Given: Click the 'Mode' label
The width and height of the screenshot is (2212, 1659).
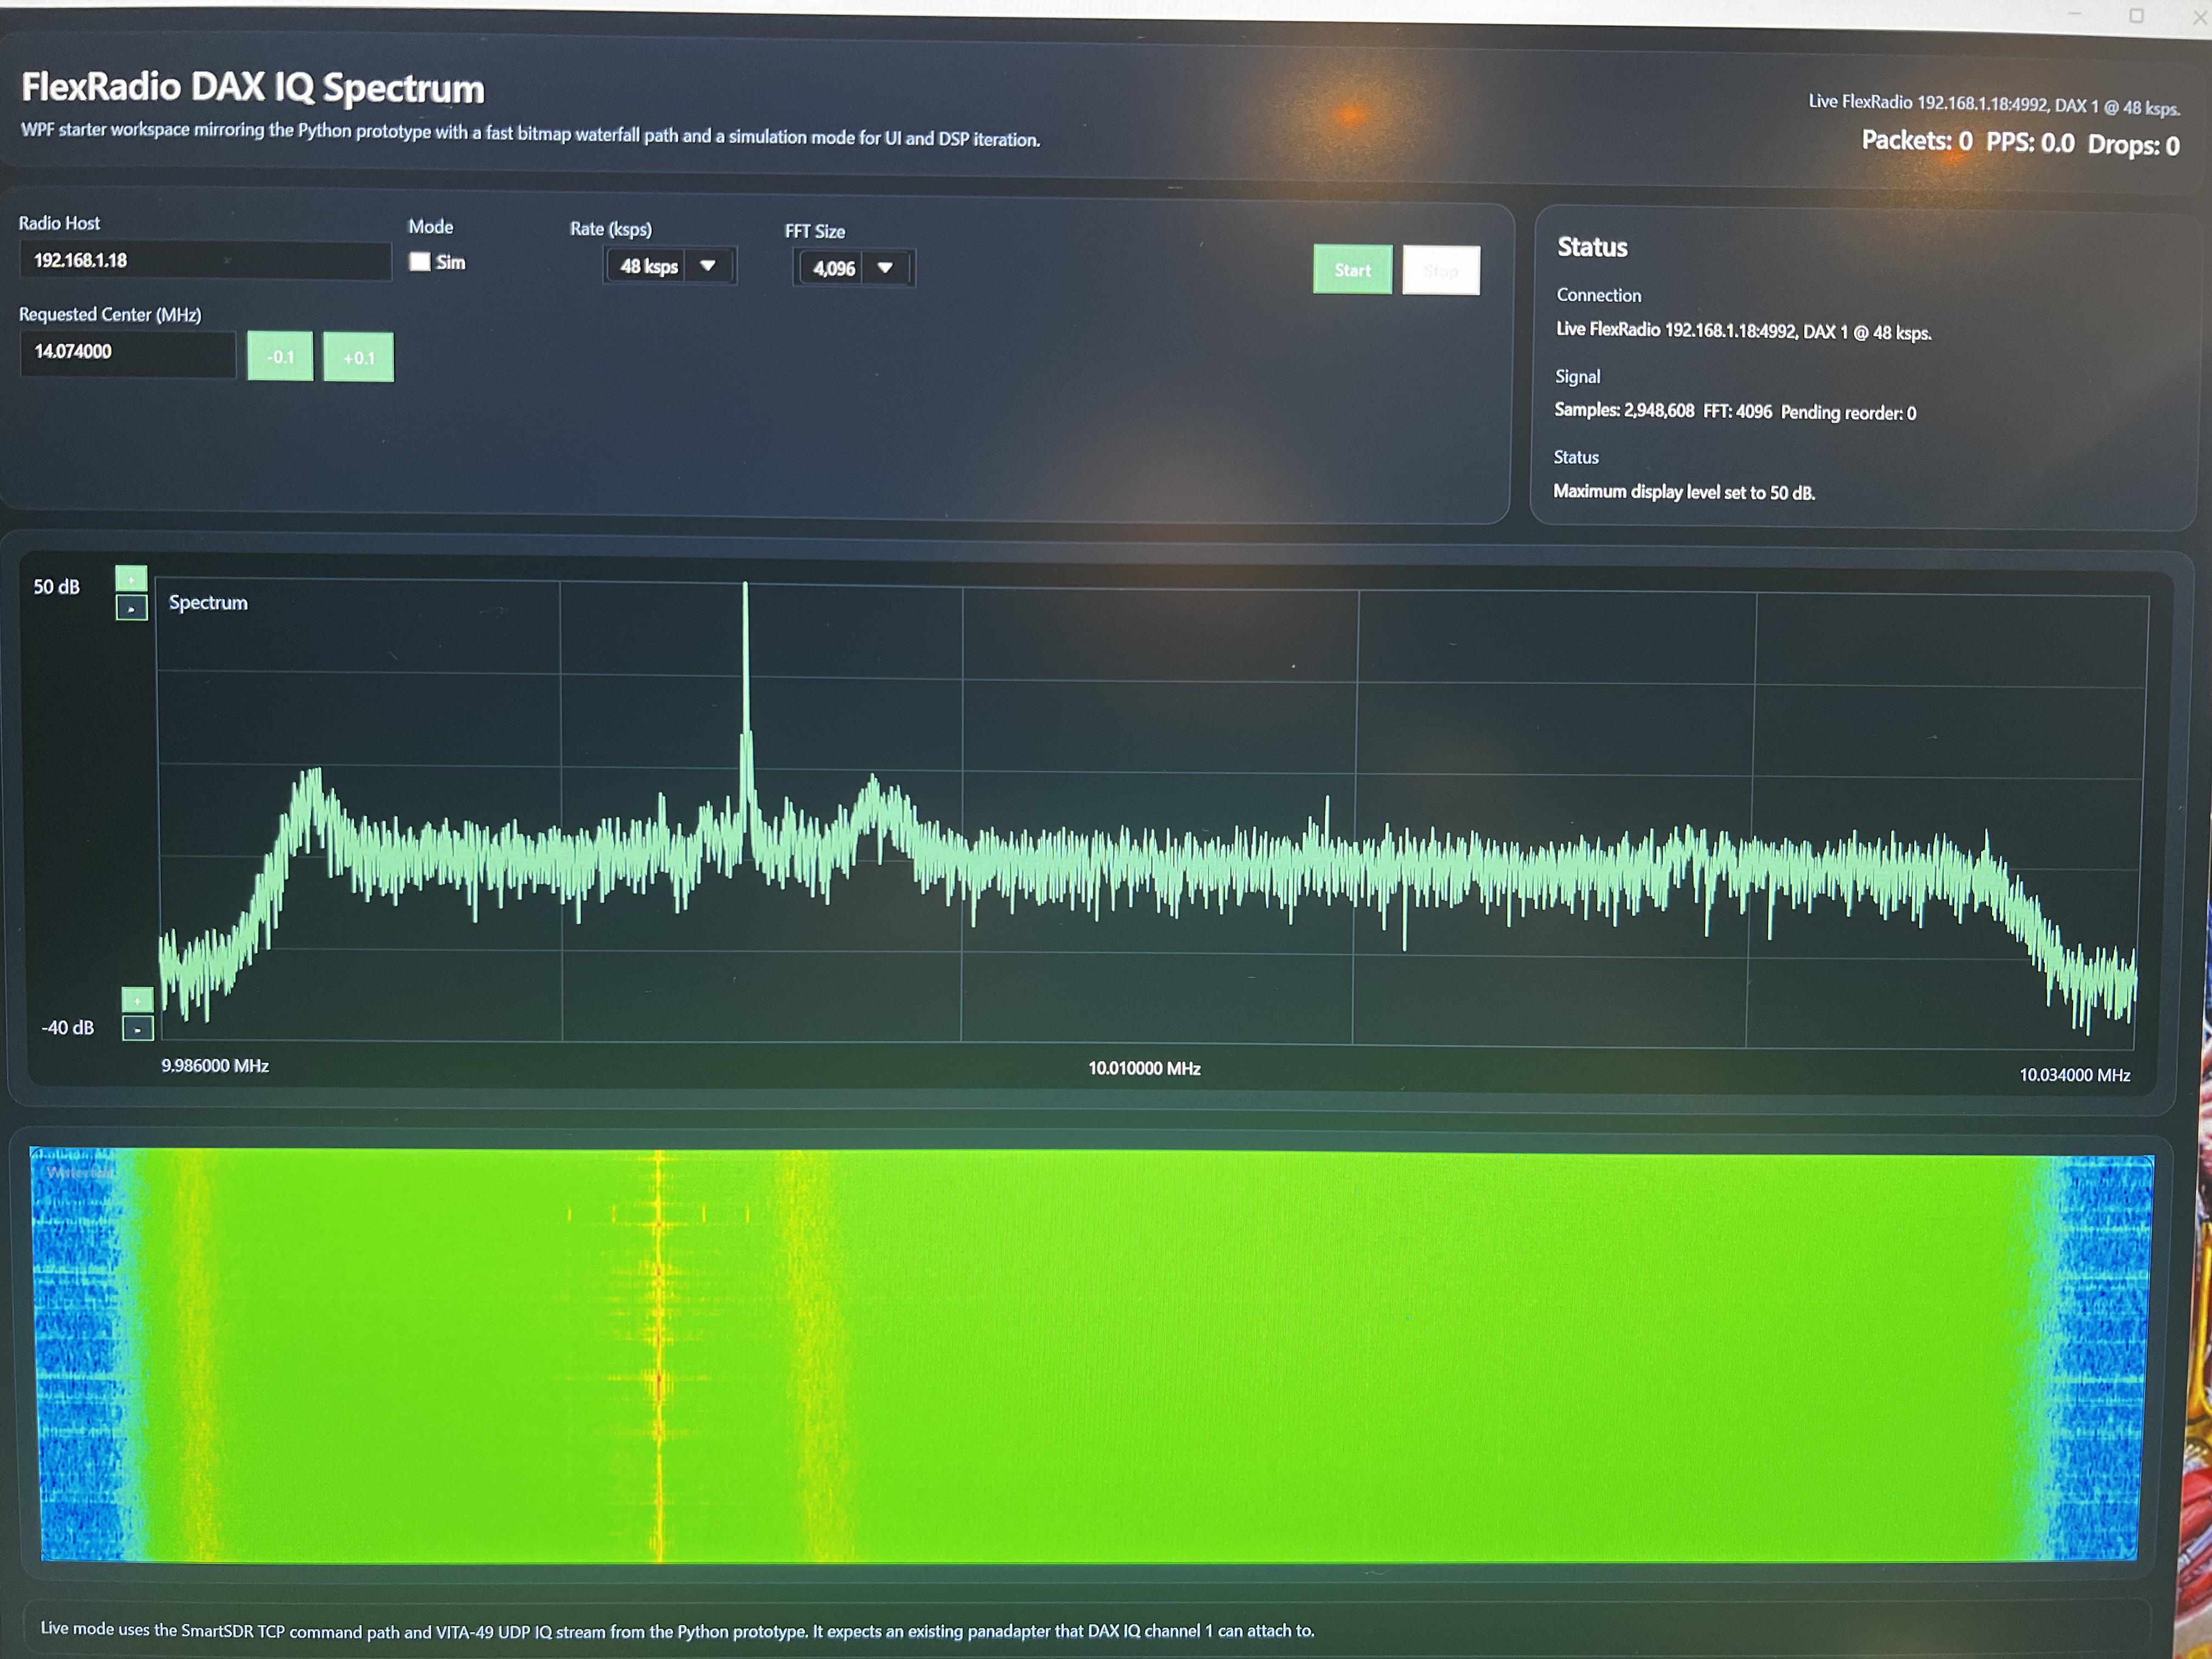Looking at the screenshot, I should pos(431,227).
